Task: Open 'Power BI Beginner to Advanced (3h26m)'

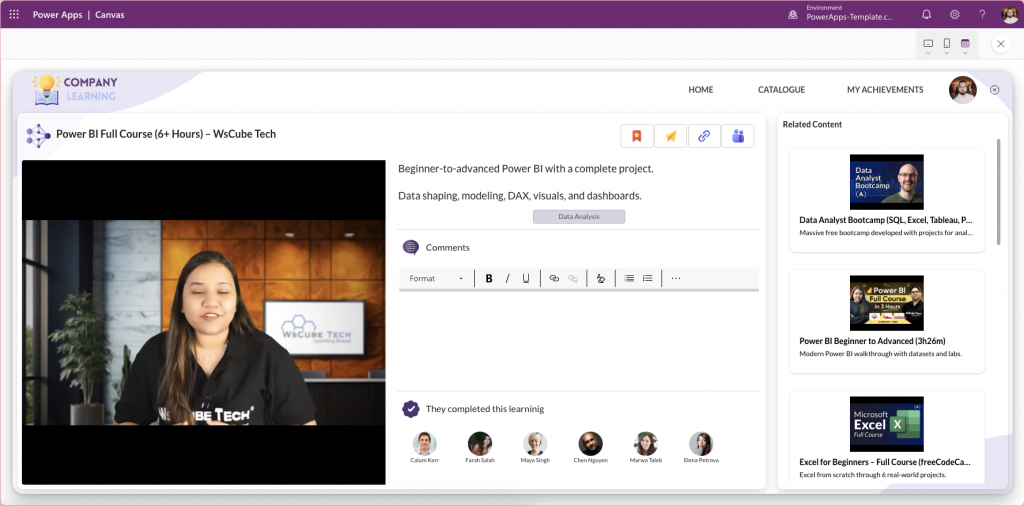Action: click(872, 341)
